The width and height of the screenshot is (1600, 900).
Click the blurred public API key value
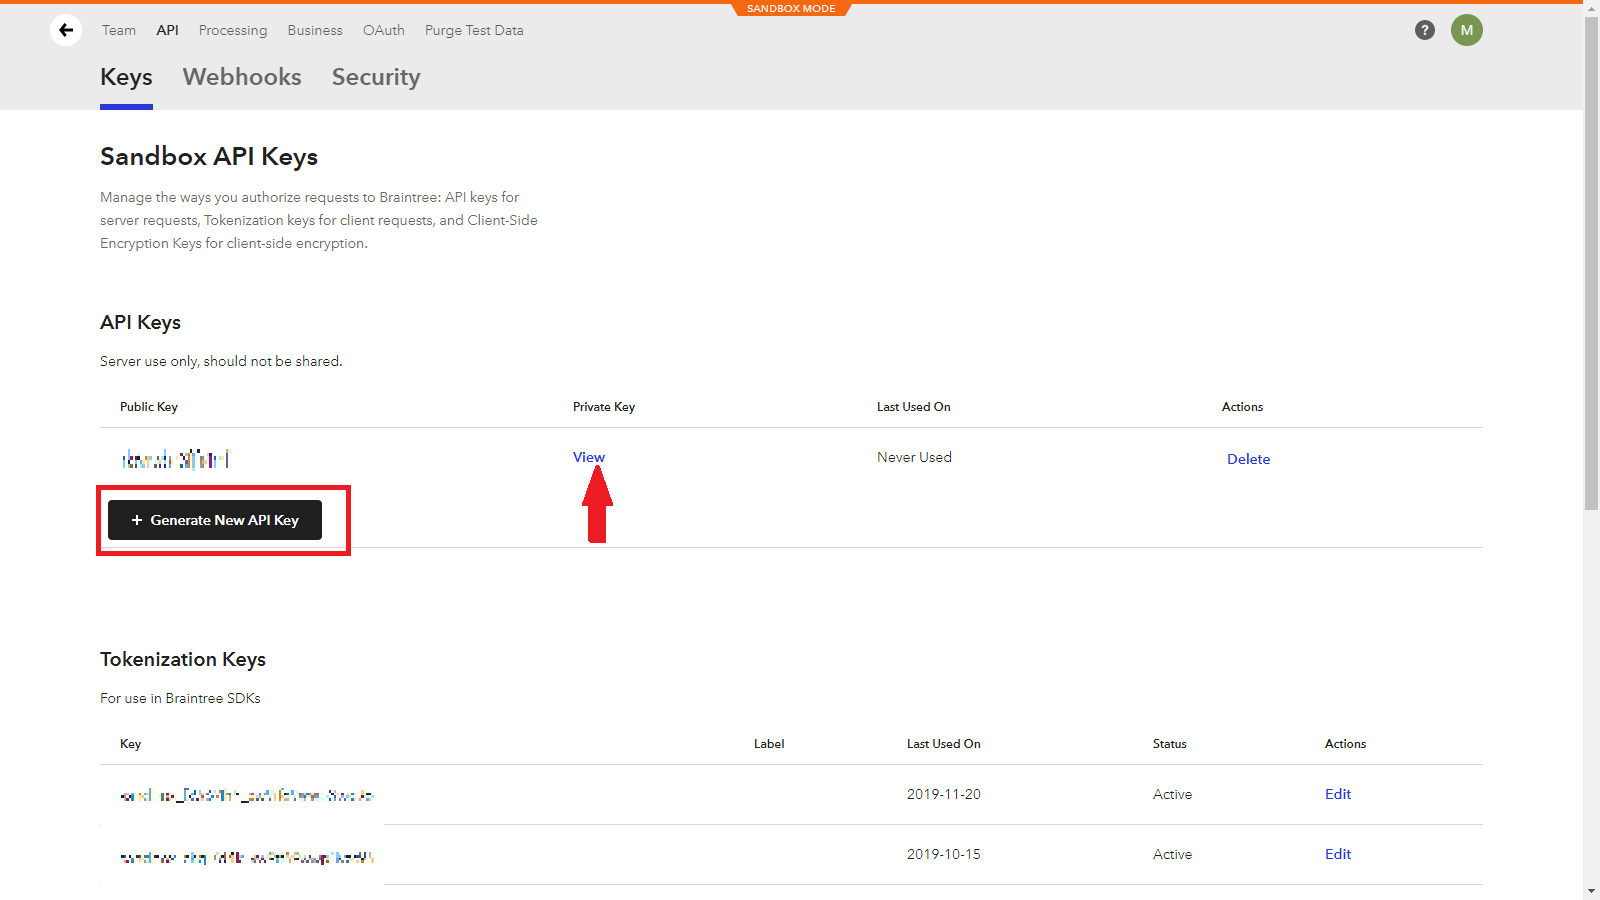pyautogui.click(x=175, y=459)
